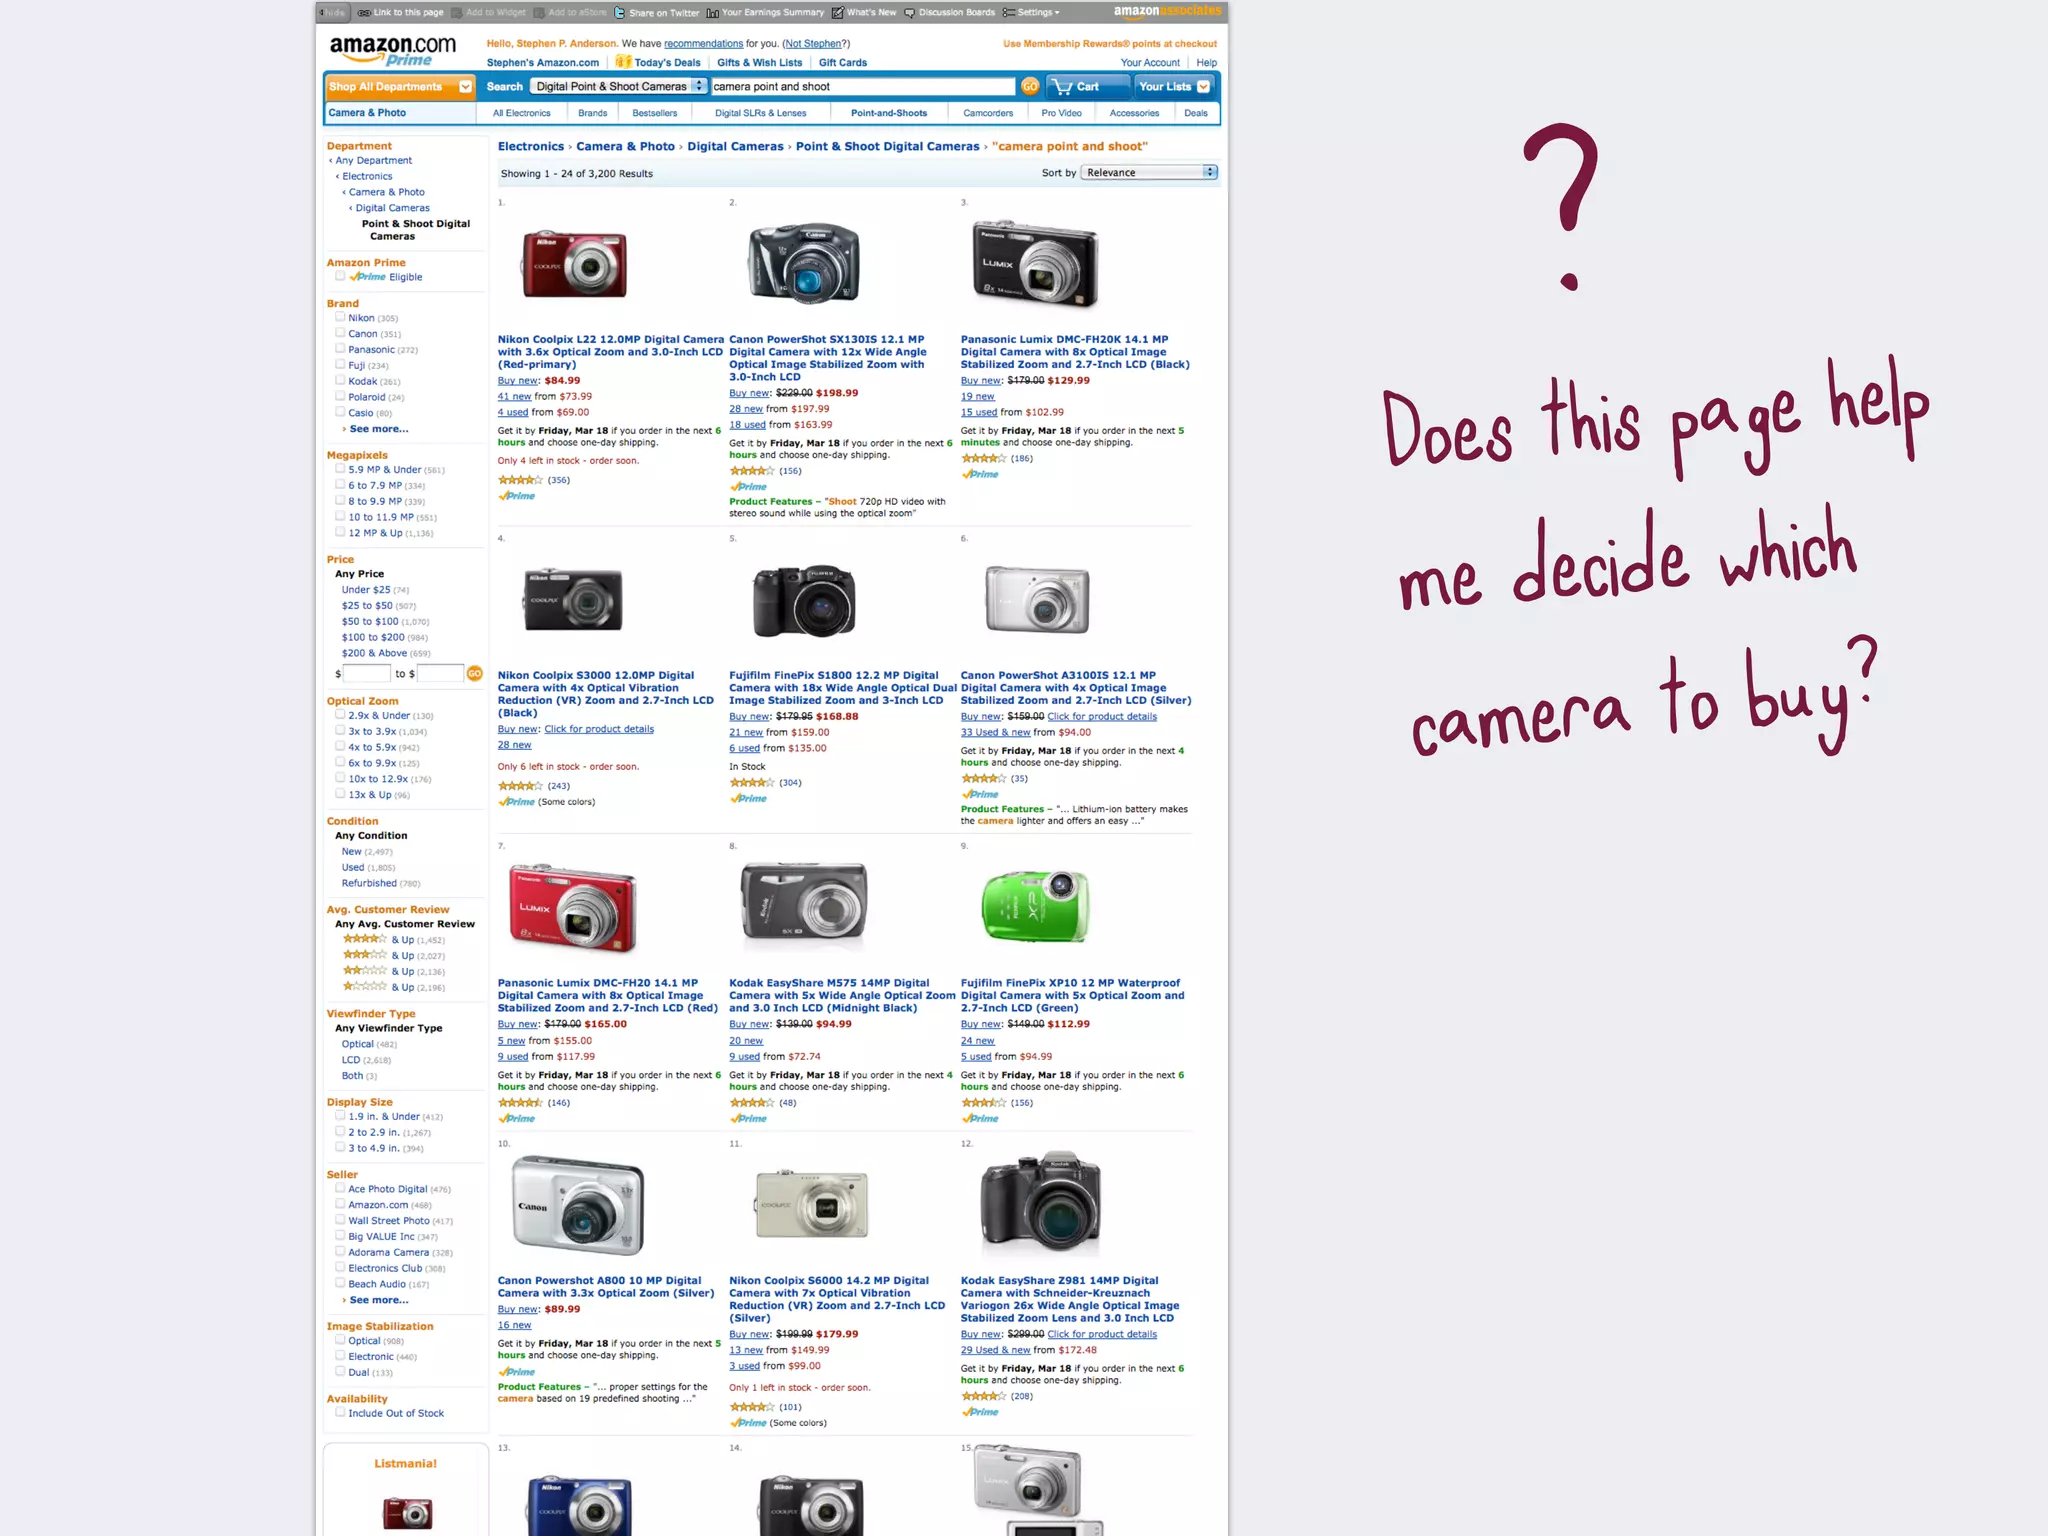This screenshot has width=2048, height=1536.
Task: Check the 2 to 2.9 in. display size
Action: [340, 1132]
